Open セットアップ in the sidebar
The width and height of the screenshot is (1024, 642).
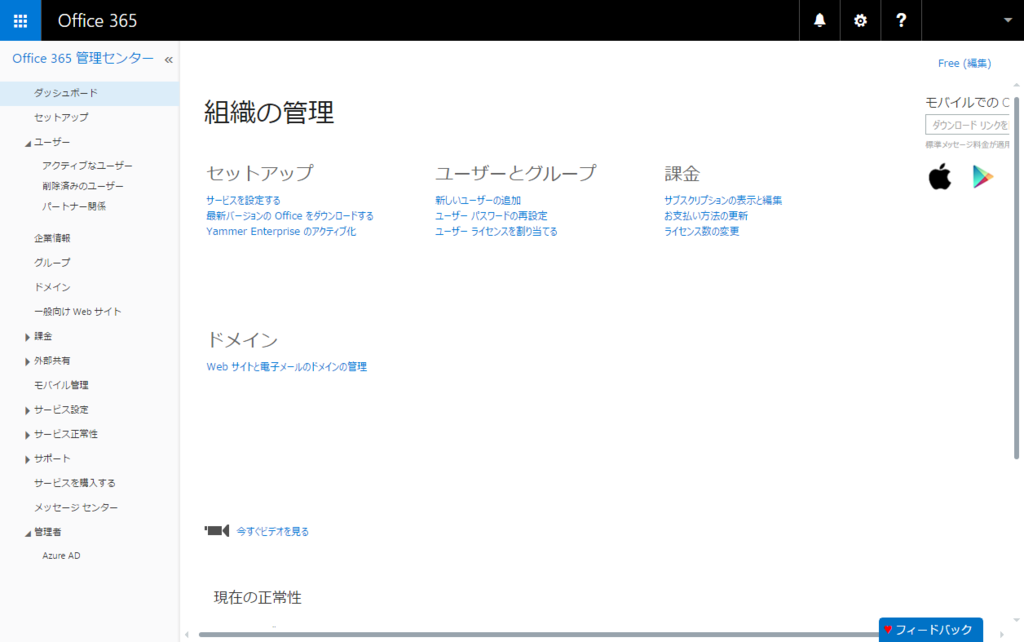pyautogui.click(x=61, y=118)
